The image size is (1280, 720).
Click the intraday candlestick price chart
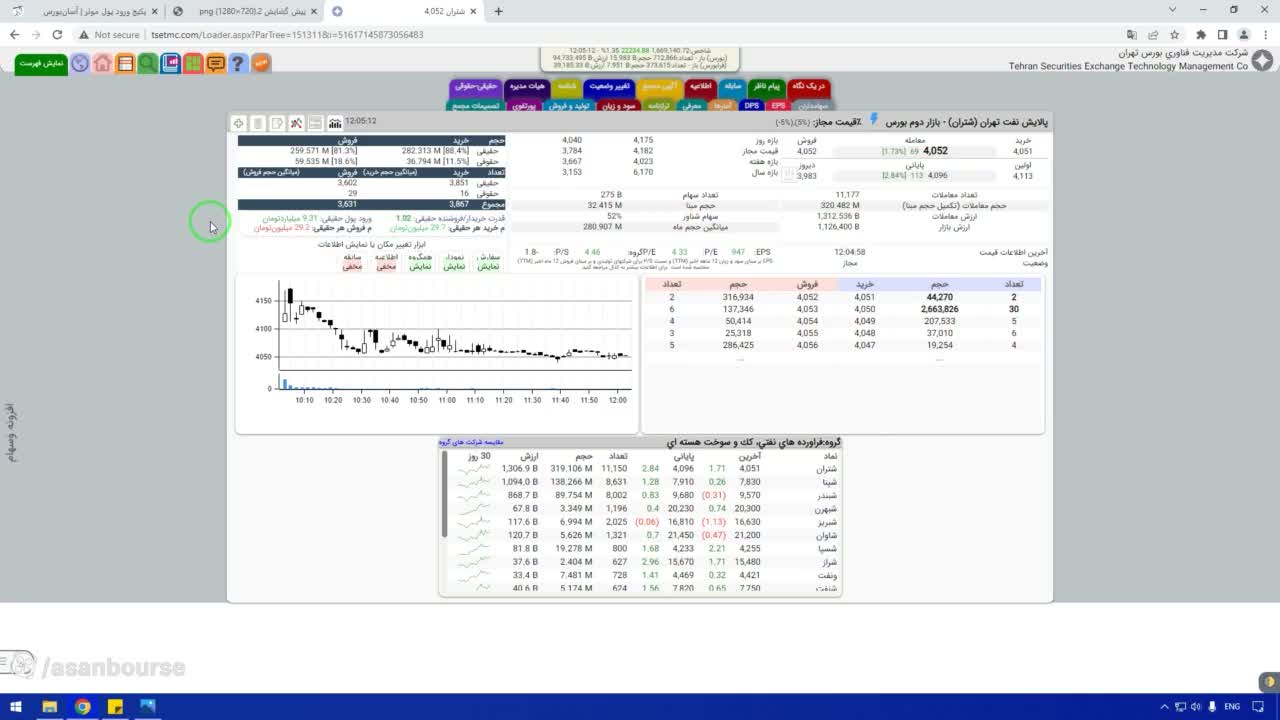455,325
